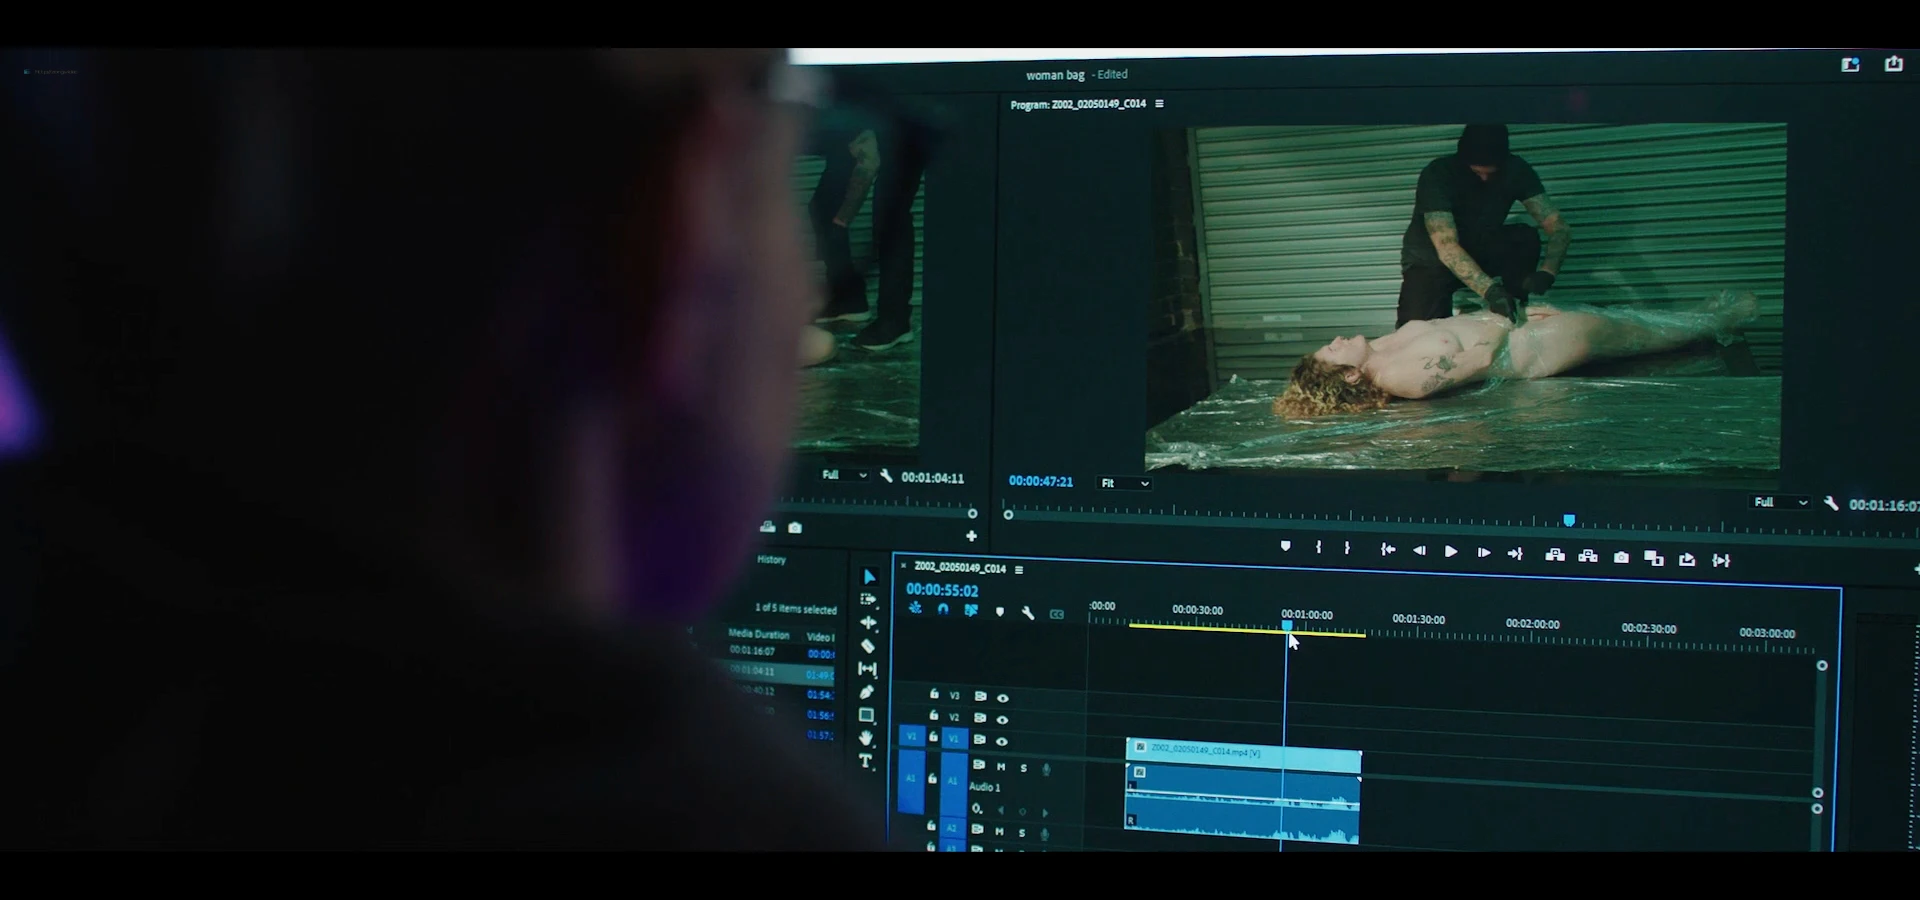The height and width of the screenshot is (900, 1920).
Task: Open the Fit zoom level dropdown
Action: coord(1125,483)
